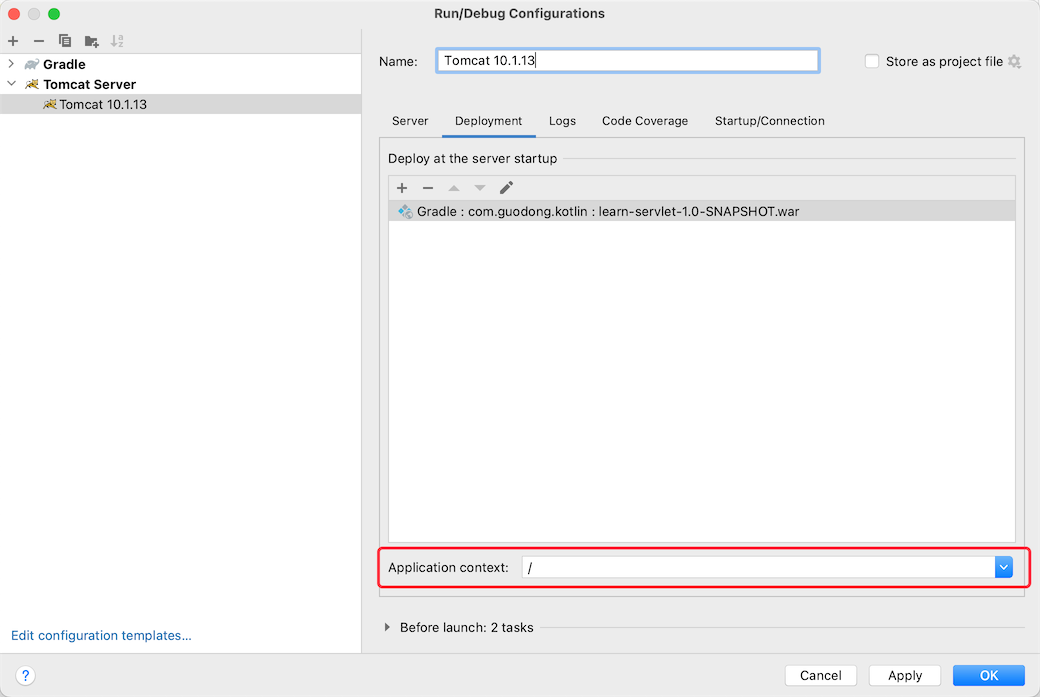
Task: Open the Application context dropdown
Action: point(1003,567)
